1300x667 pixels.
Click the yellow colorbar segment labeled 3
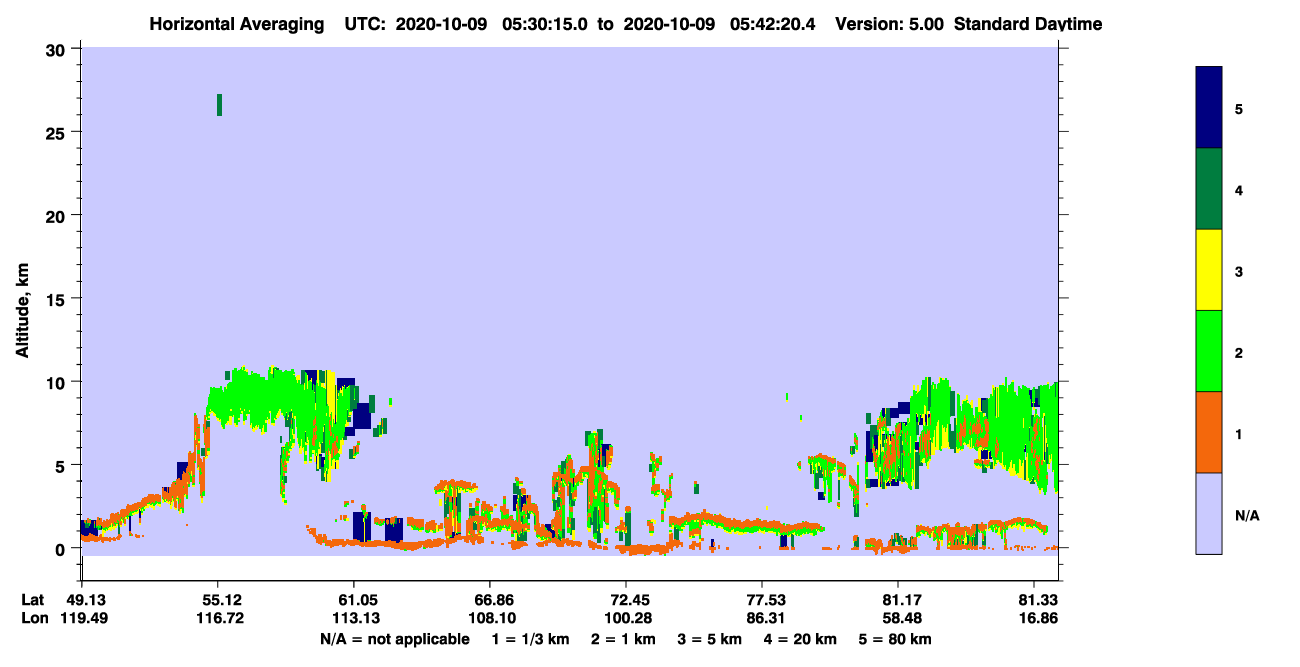pyautogui.click(x=1209, y=270)
